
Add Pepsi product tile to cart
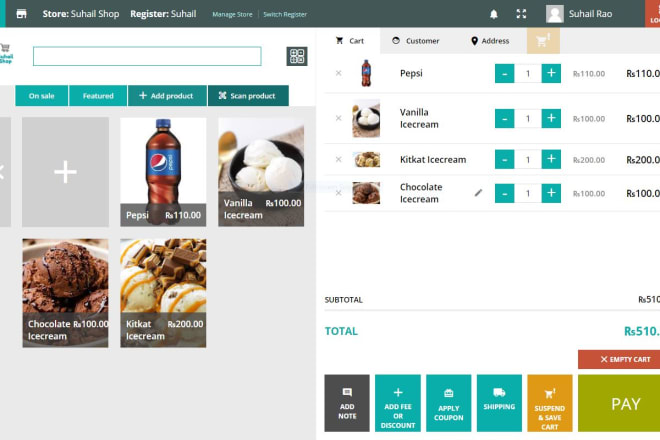[163, 172]
